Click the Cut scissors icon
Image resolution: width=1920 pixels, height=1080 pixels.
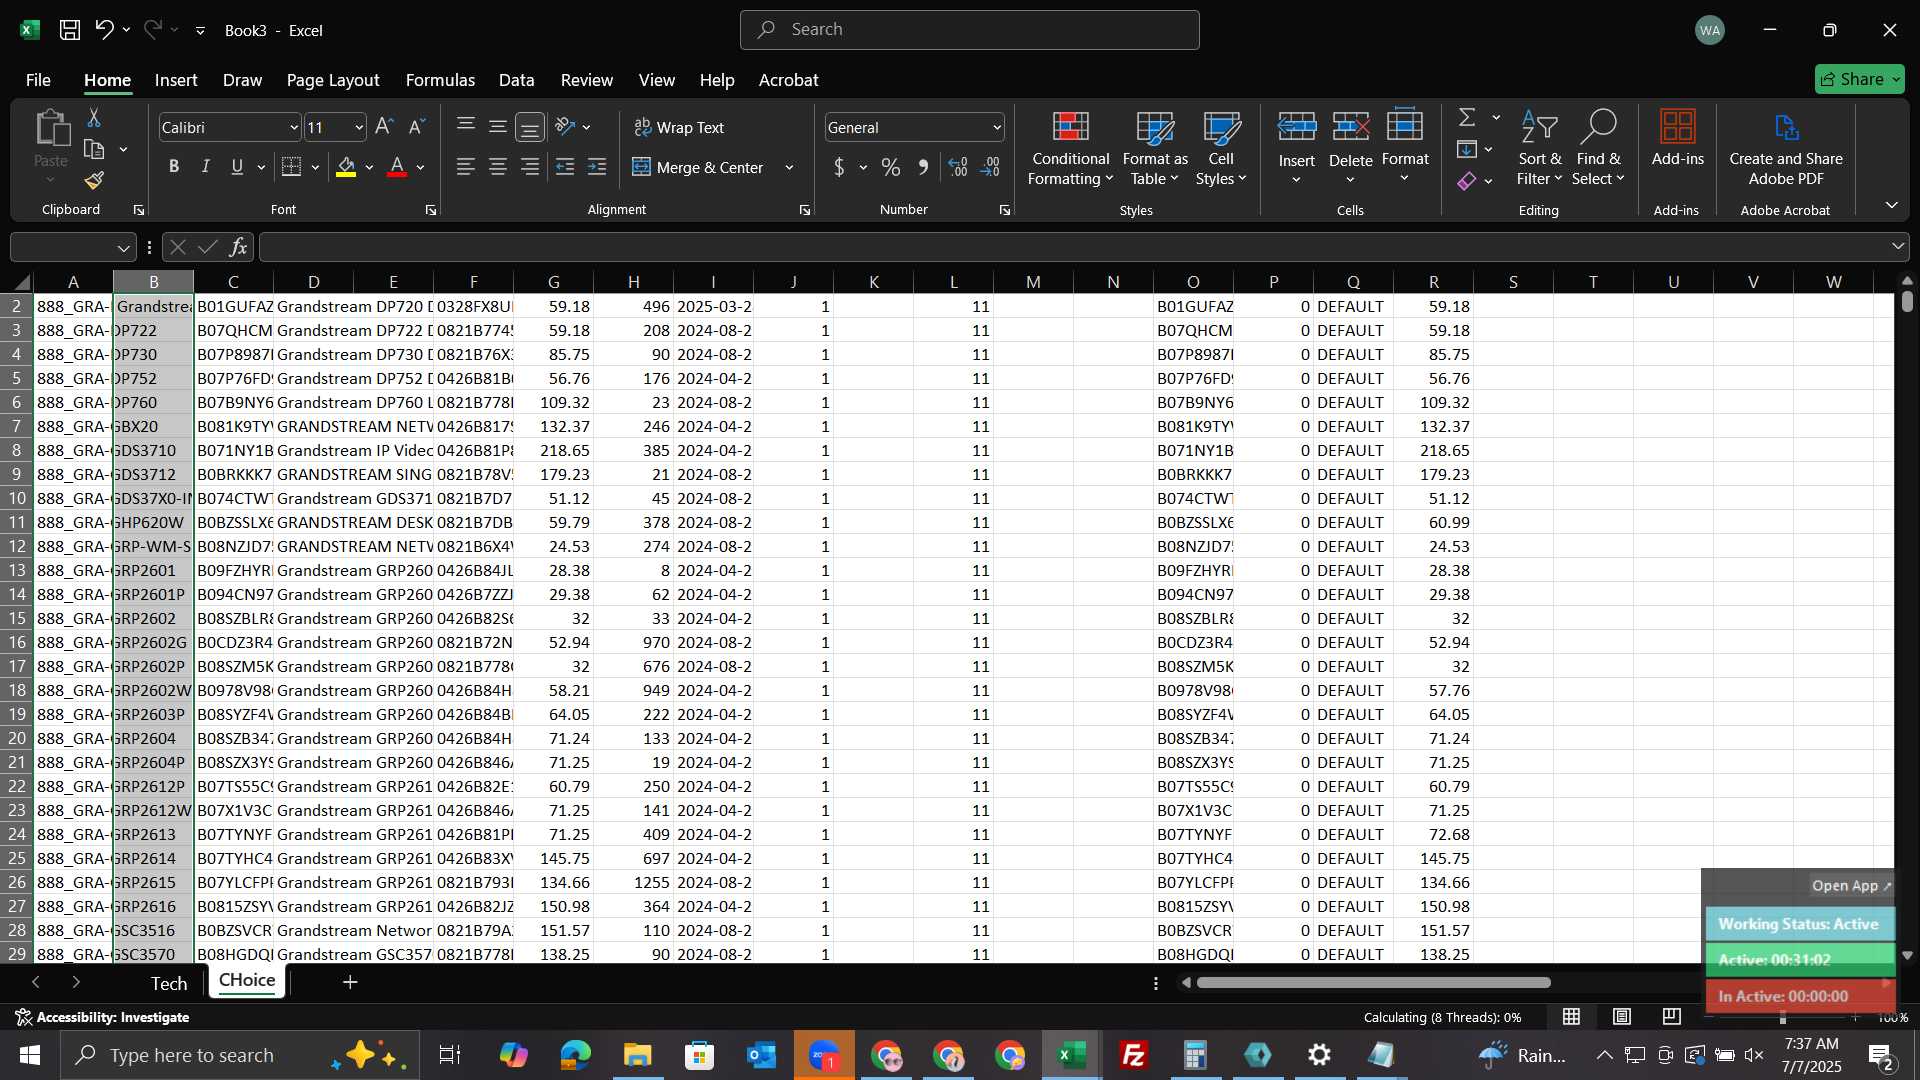(94, 118)
